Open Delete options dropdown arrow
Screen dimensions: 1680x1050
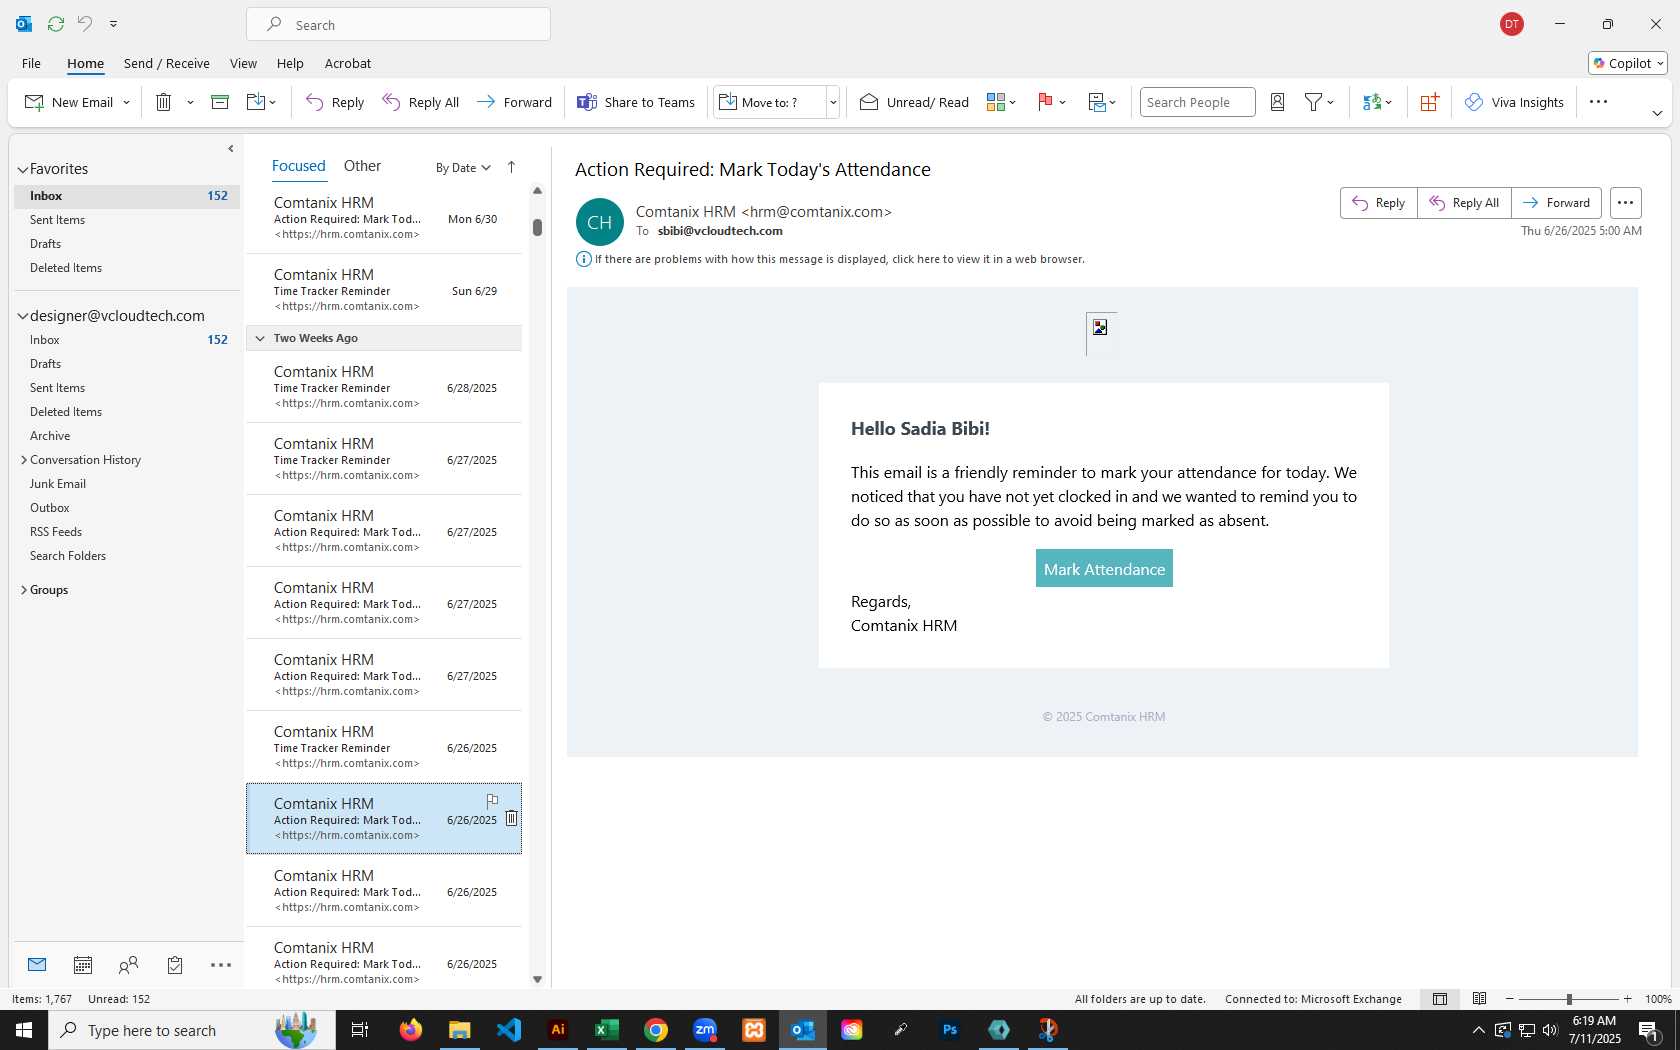(190, 102)
